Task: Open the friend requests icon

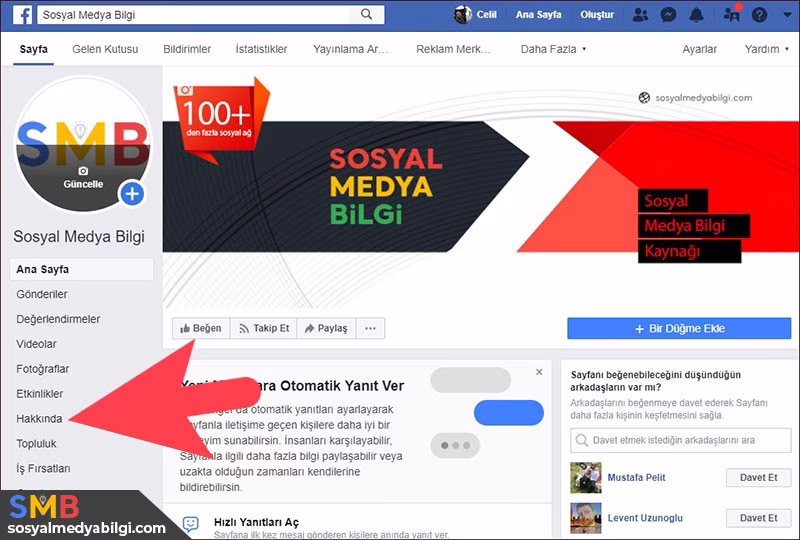Action: click(640, 15)
